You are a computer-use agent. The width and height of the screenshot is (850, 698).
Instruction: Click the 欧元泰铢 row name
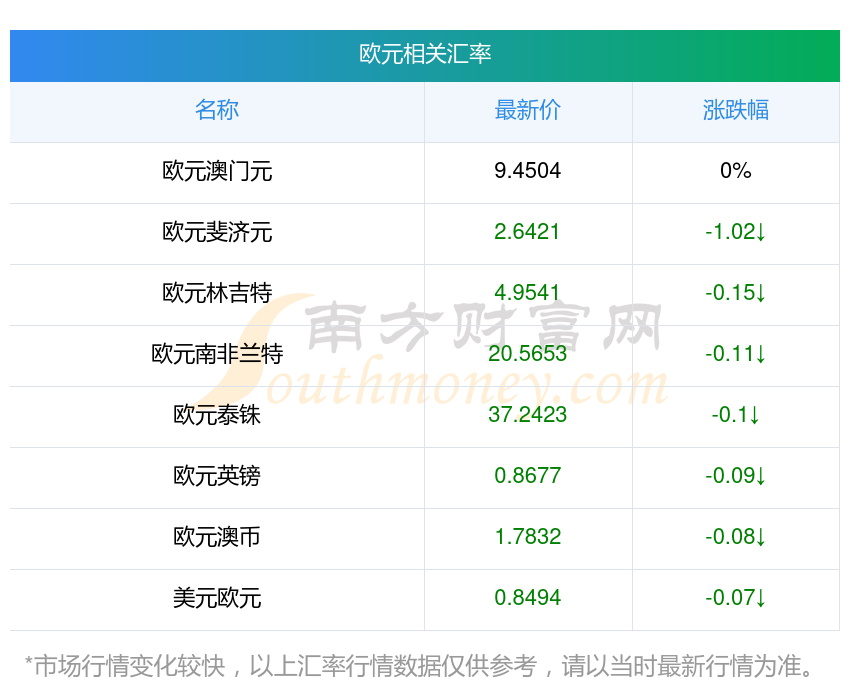click(217, 415)
